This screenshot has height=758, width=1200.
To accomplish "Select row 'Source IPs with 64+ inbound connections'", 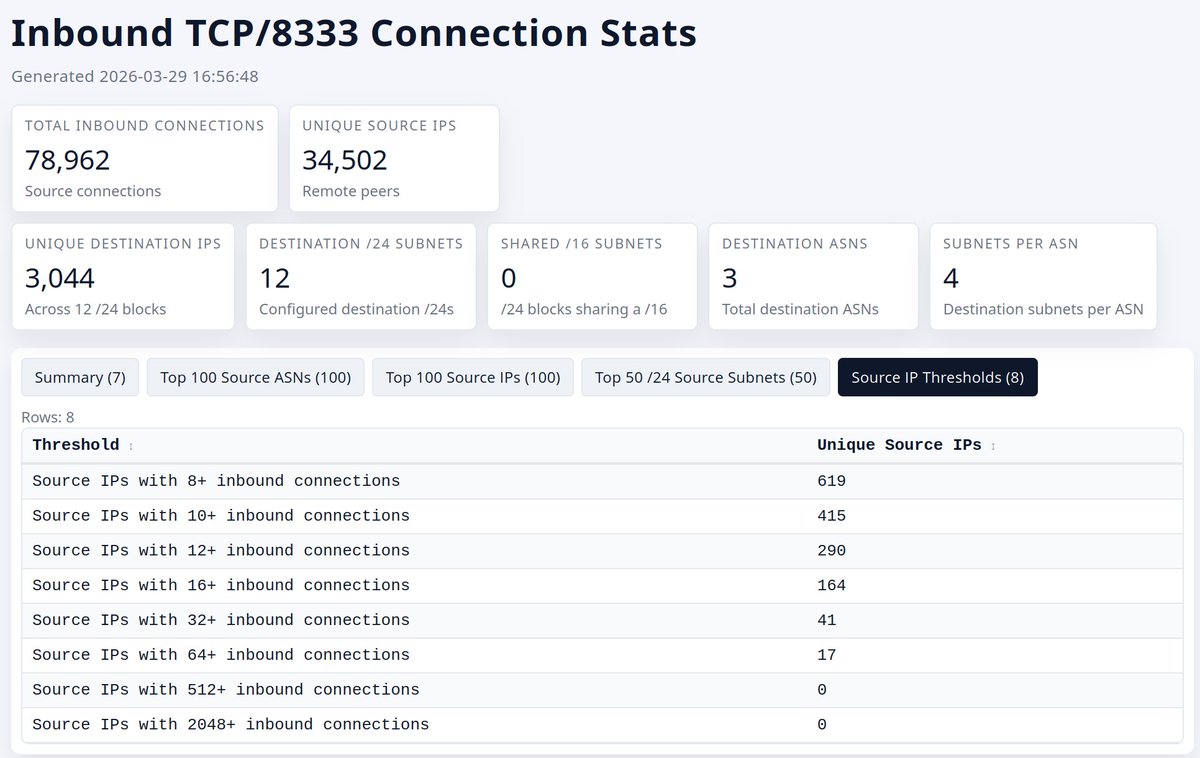I will click(x=602, y=655).
